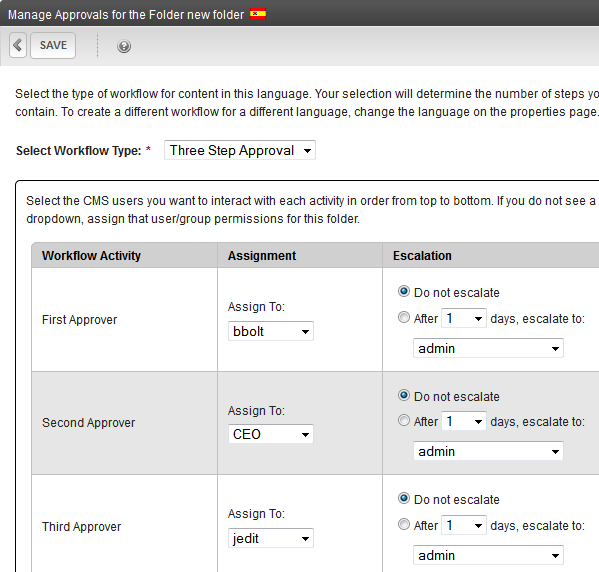
Task: Select Do not escalate for Third Approver
Action: (403, 499)
